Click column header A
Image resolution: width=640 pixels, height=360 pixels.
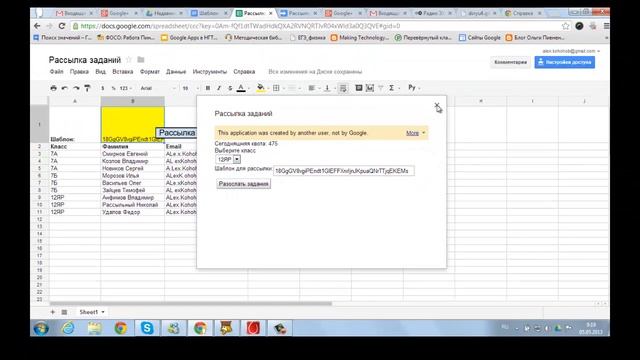(75, 101)
